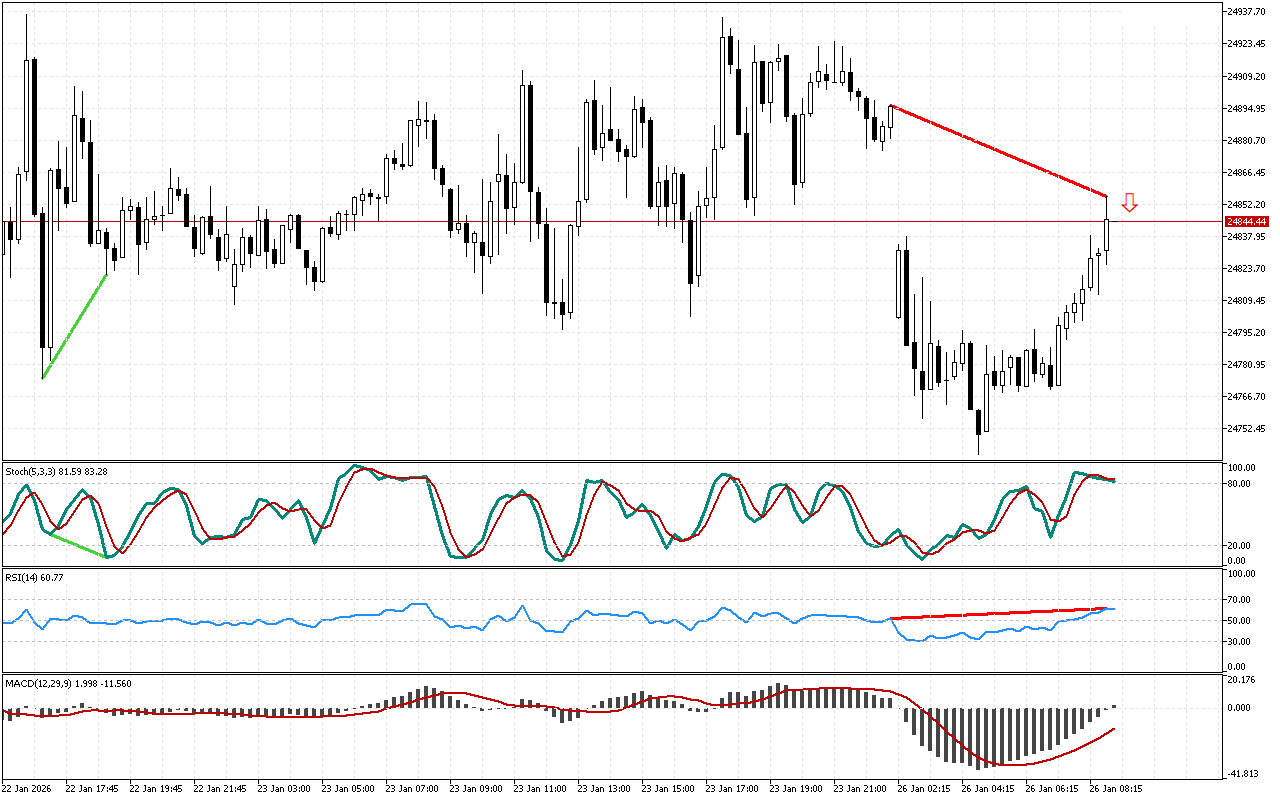
Task: Select the red divergence line in RSI panel
Action: point(1000,613)
